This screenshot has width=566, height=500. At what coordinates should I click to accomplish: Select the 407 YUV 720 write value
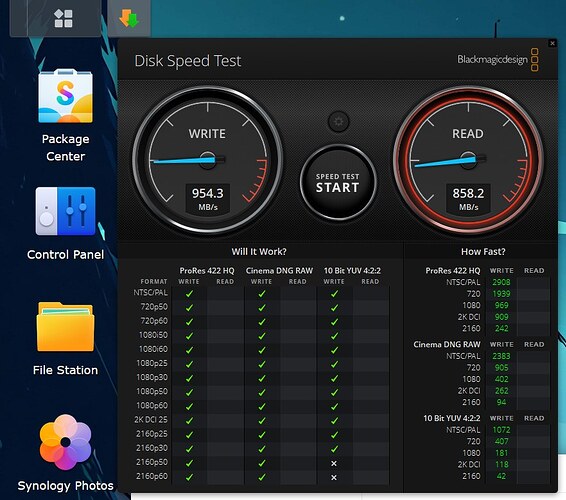click(502, 441)
